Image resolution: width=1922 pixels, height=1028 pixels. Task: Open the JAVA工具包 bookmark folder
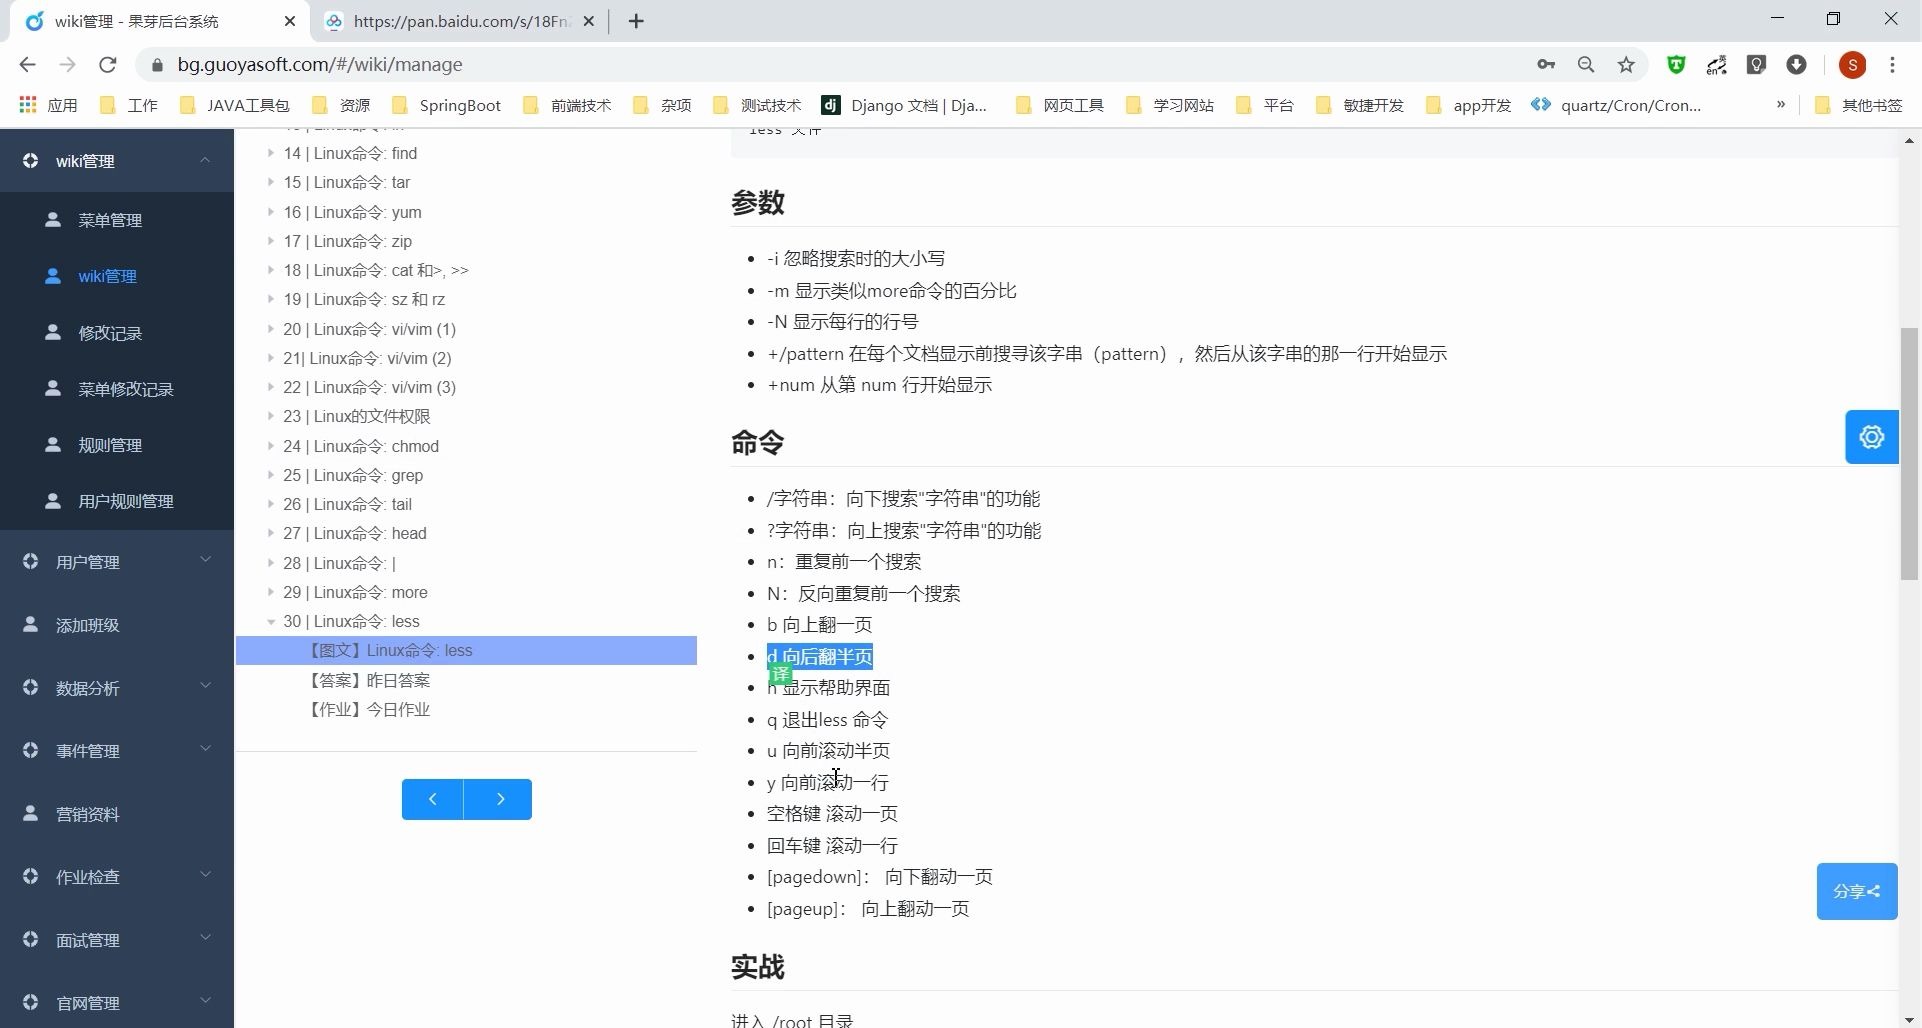point(234,105)
